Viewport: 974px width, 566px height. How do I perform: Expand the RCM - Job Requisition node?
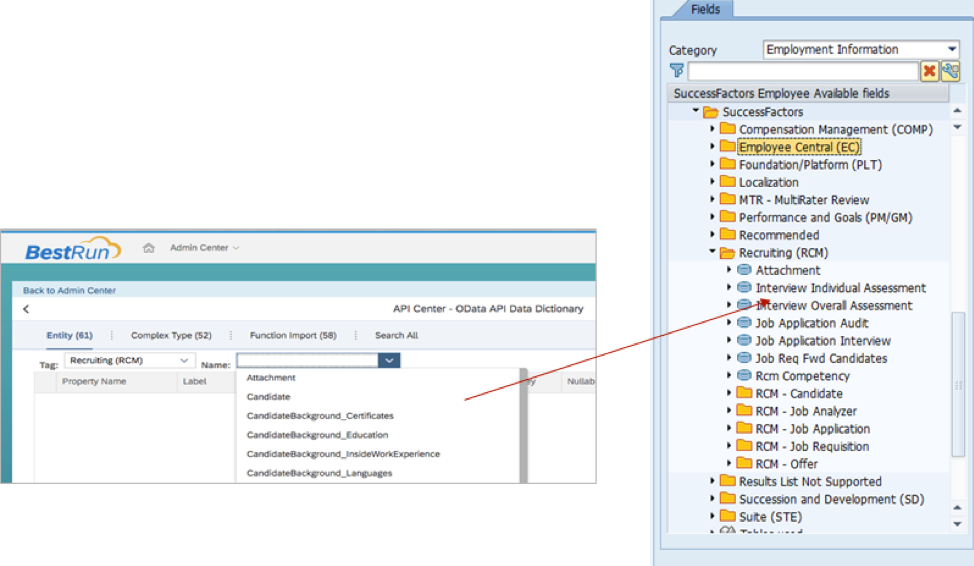point(729,445)
